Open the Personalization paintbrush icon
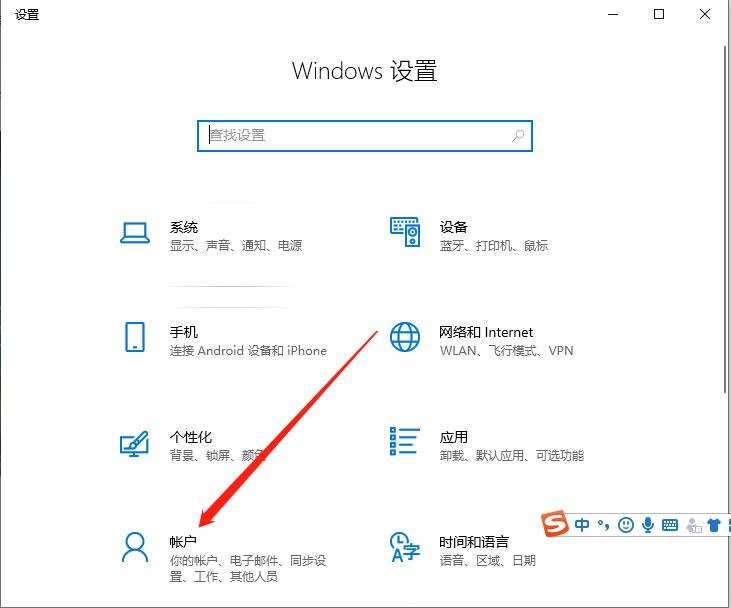The width and height of the screenshot is (731, 608). click(134, 443)
